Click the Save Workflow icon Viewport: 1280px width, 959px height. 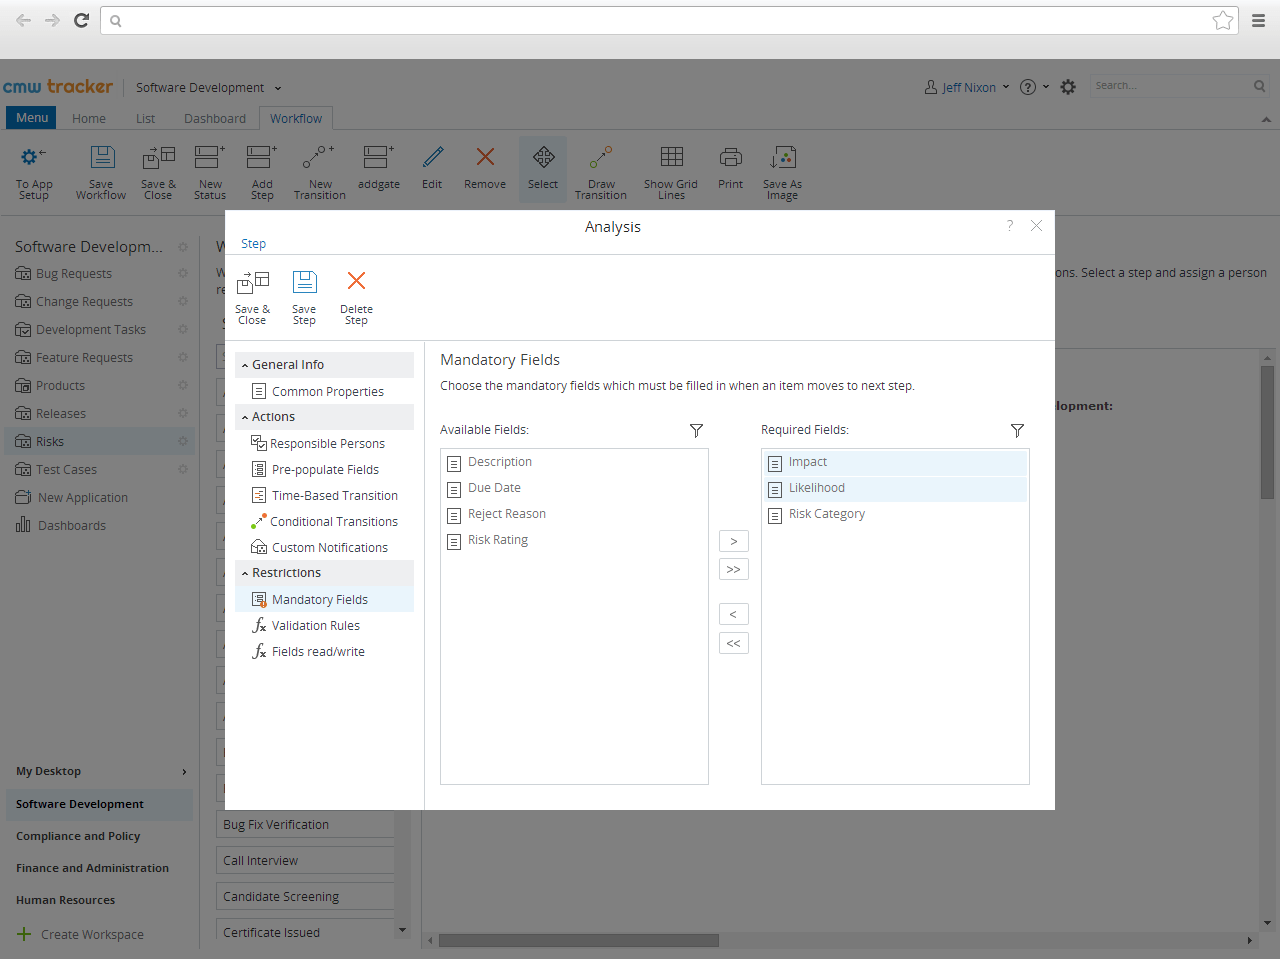click(101, 170)
